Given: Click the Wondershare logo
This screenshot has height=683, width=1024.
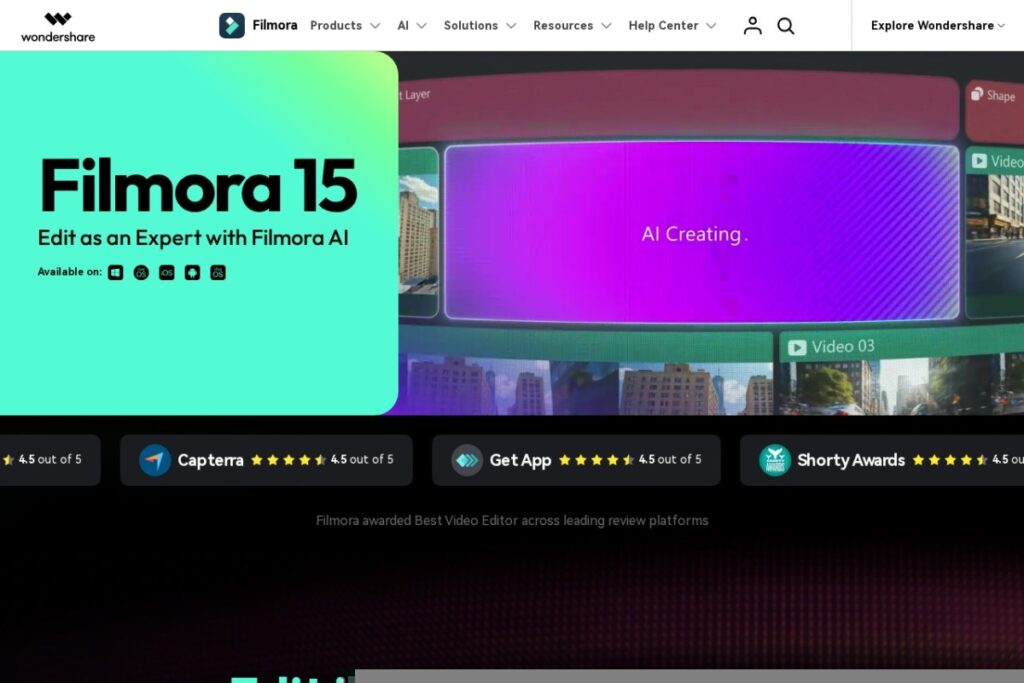Looking at the screenshot, I should click(x=58, y=27).
